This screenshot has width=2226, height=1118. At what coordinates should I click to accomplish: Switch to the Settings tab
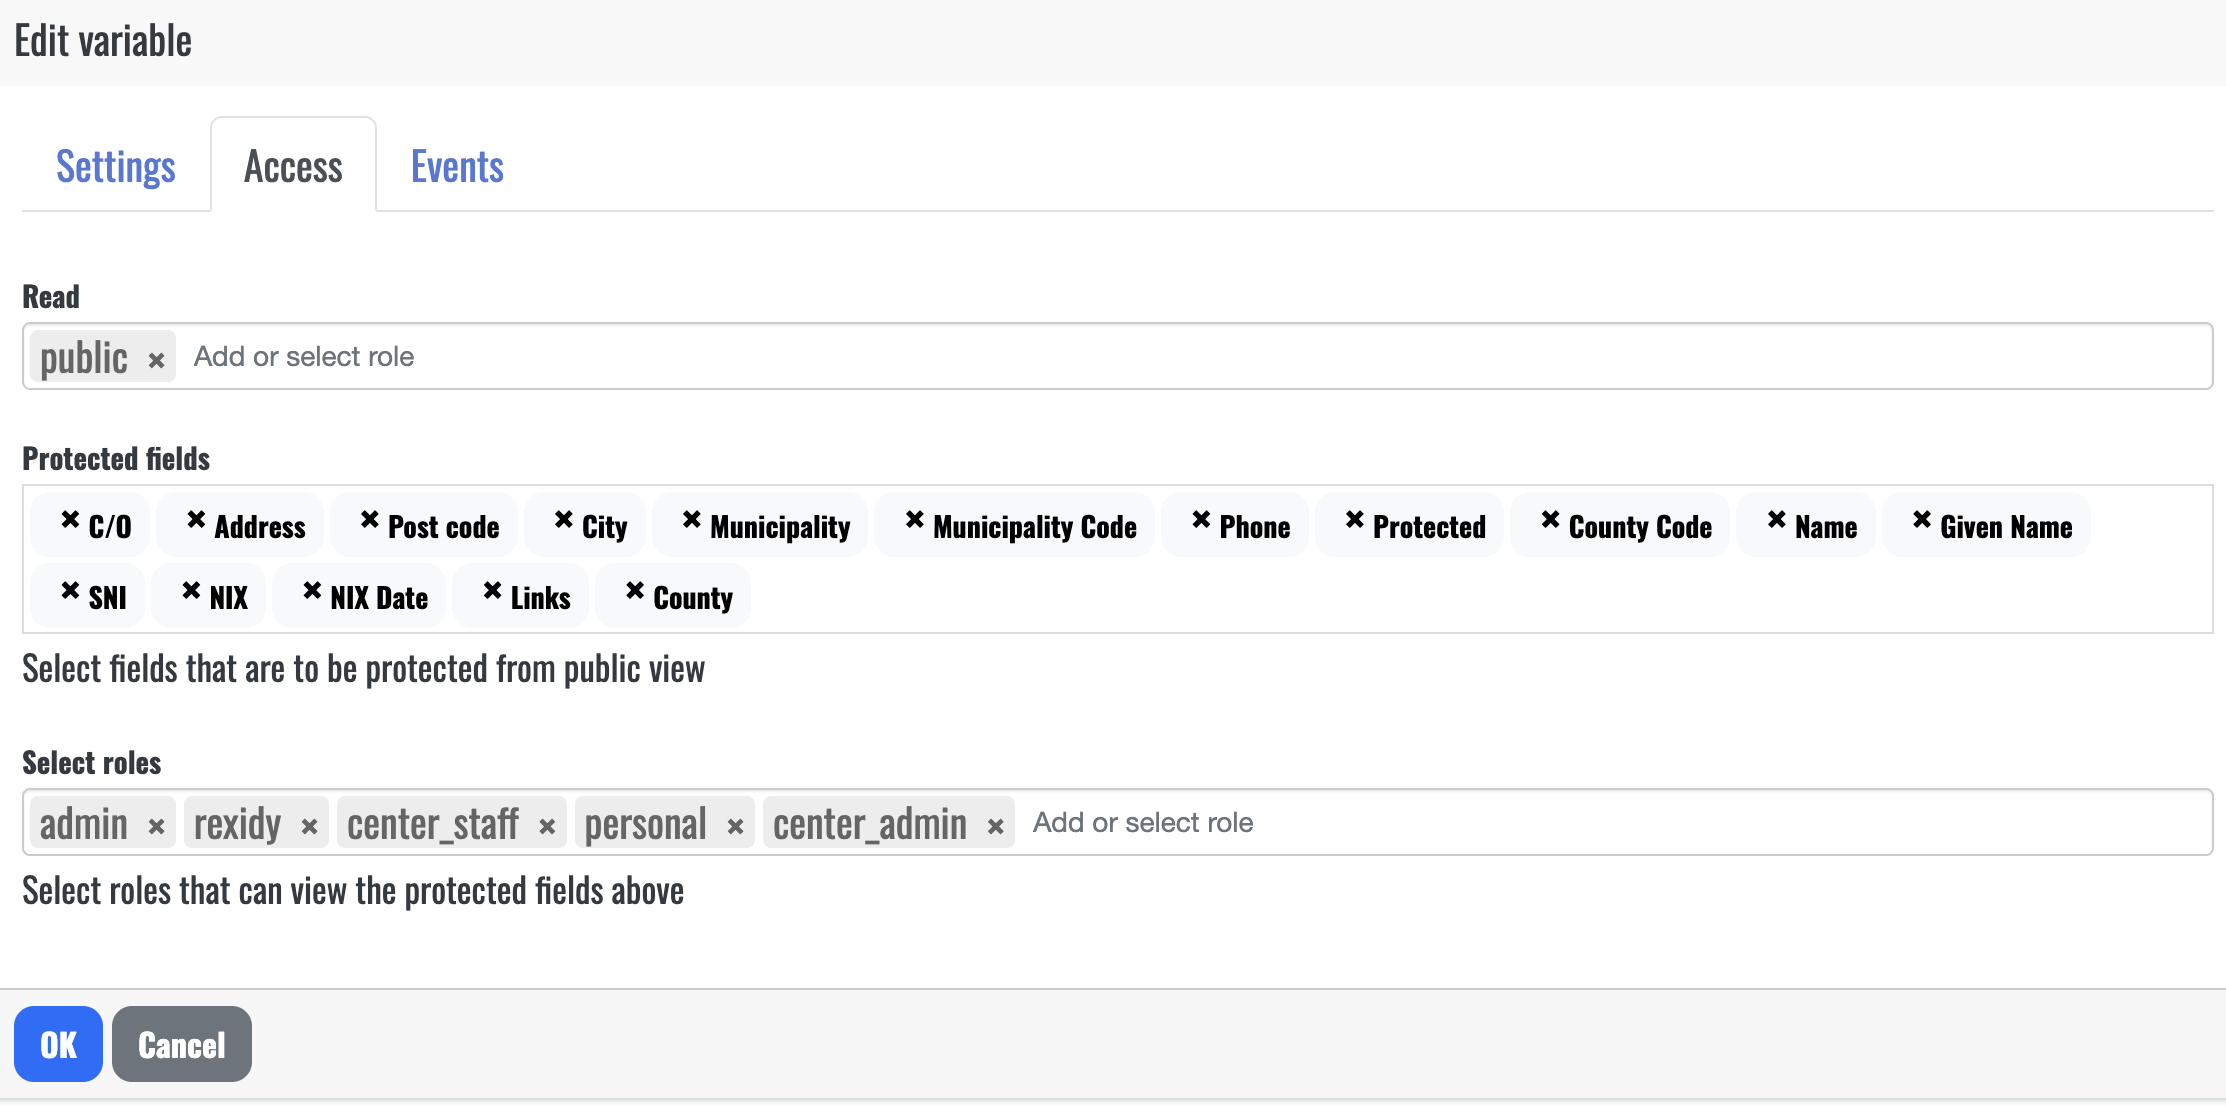[116, 167]
